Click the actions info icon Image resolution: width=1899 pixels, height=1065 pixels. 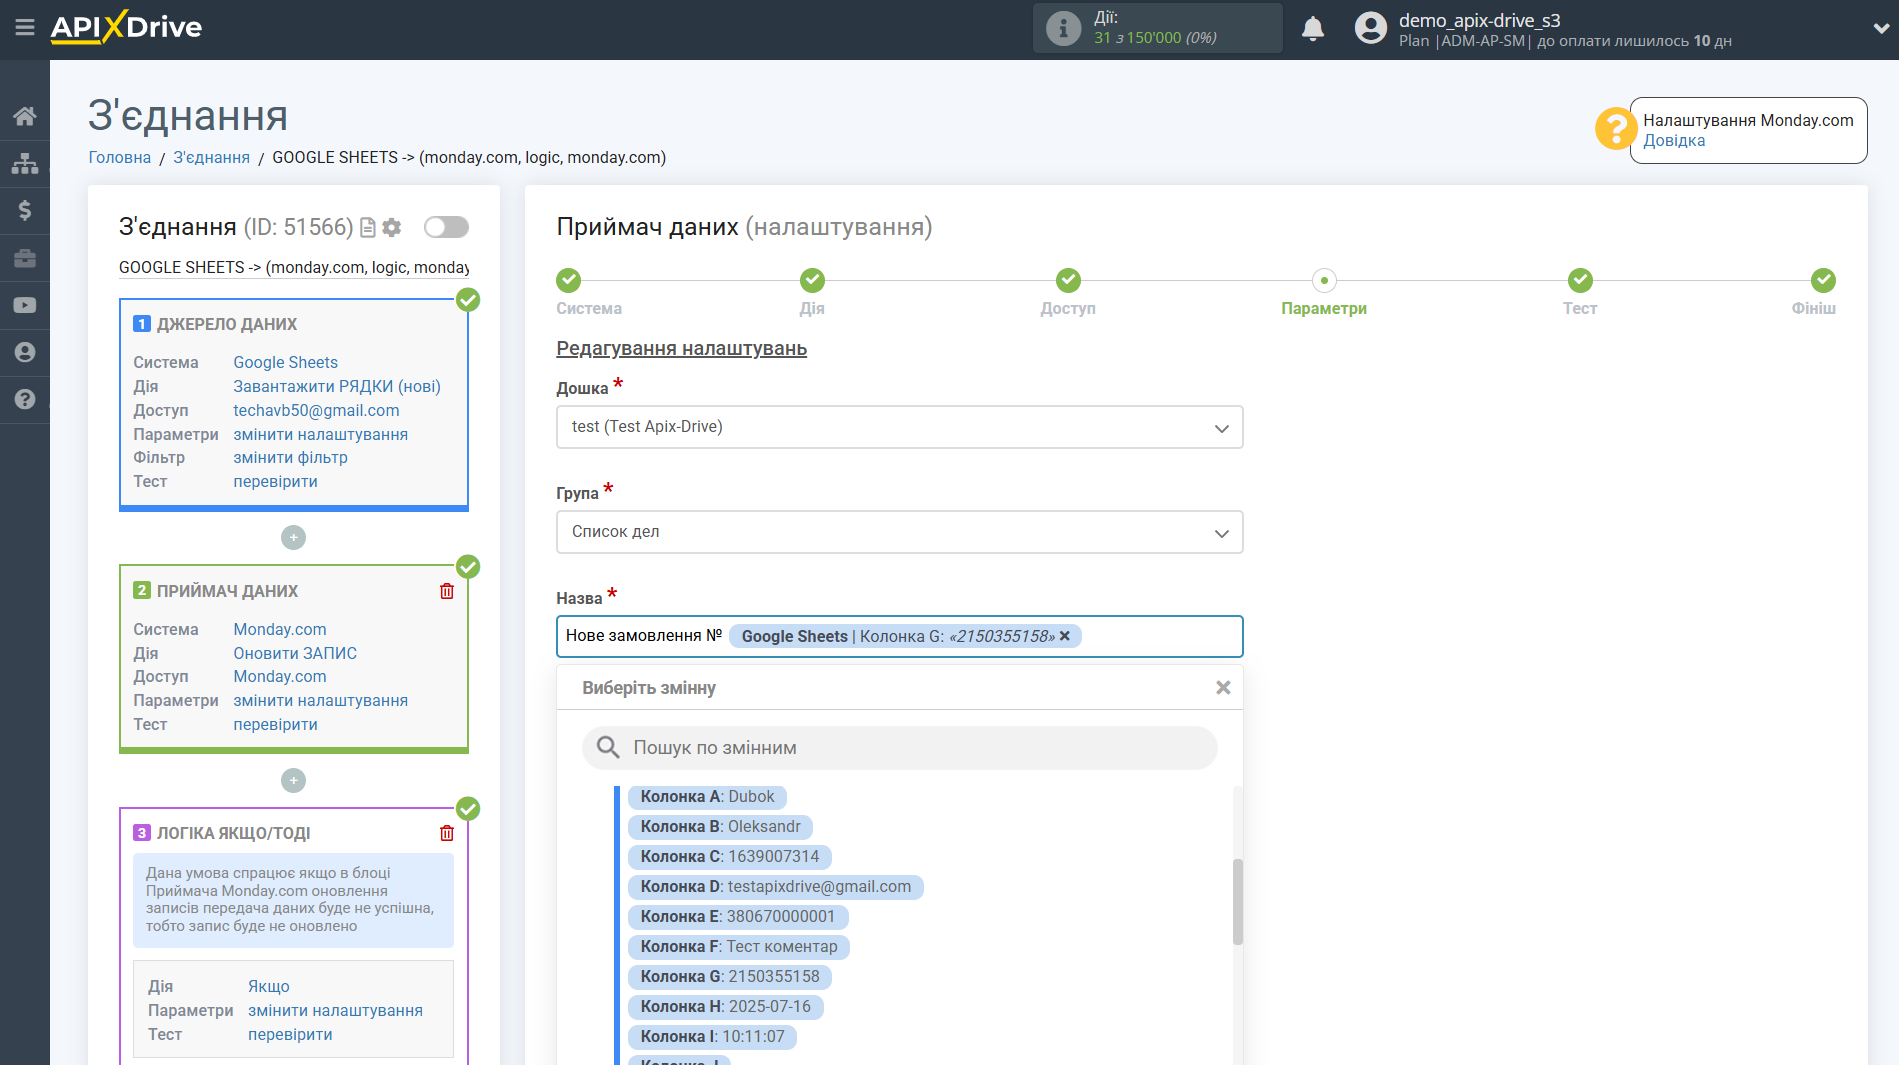(1063, 28)
